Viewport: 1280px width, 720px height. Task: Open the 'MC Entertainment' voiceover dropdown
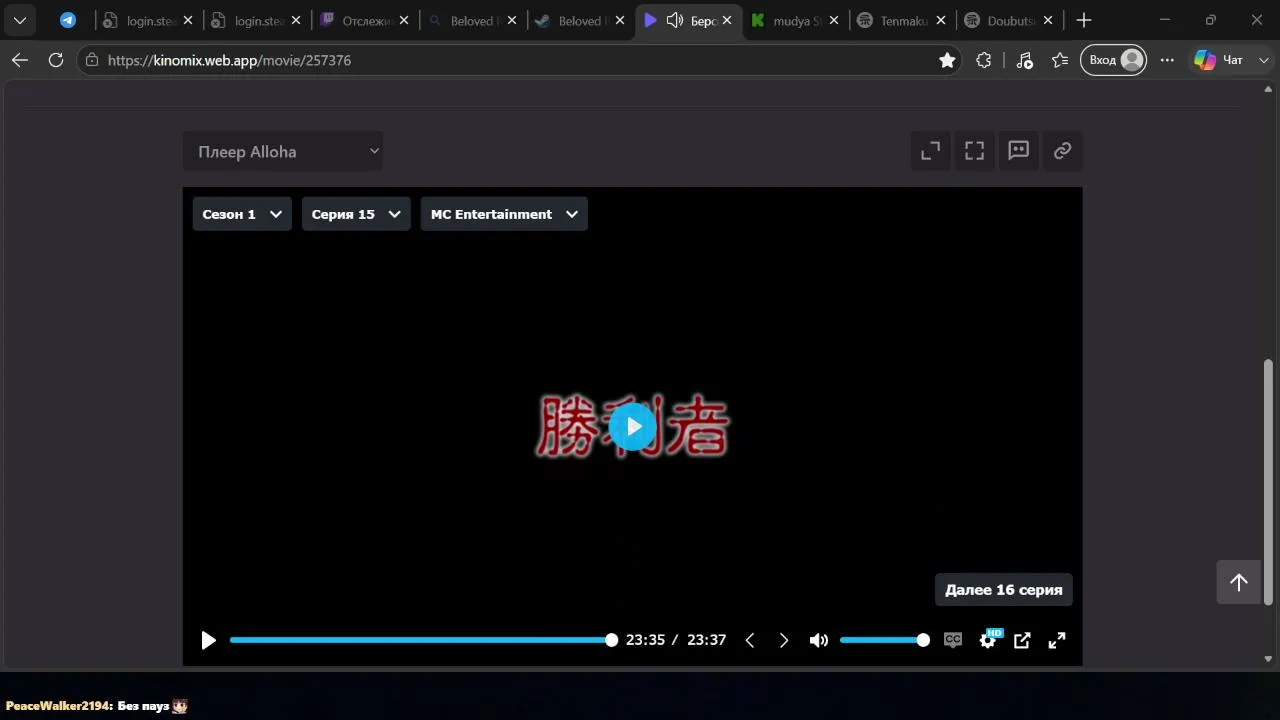[x=504, y=214]
